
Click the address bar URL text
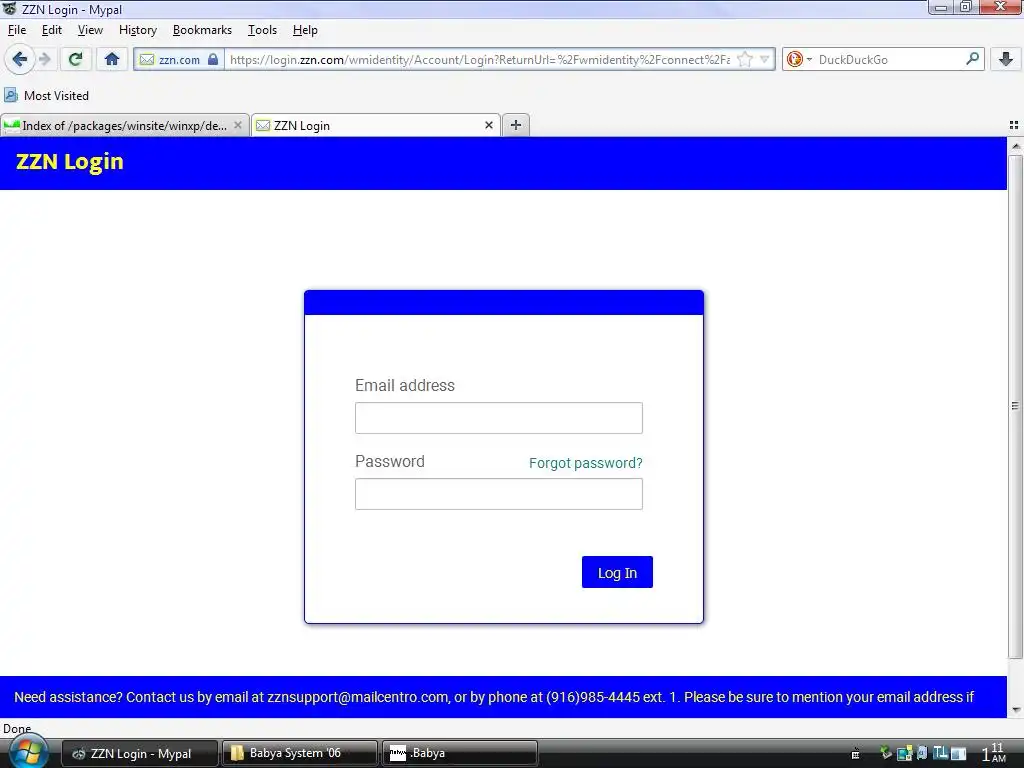click(480, 59)
